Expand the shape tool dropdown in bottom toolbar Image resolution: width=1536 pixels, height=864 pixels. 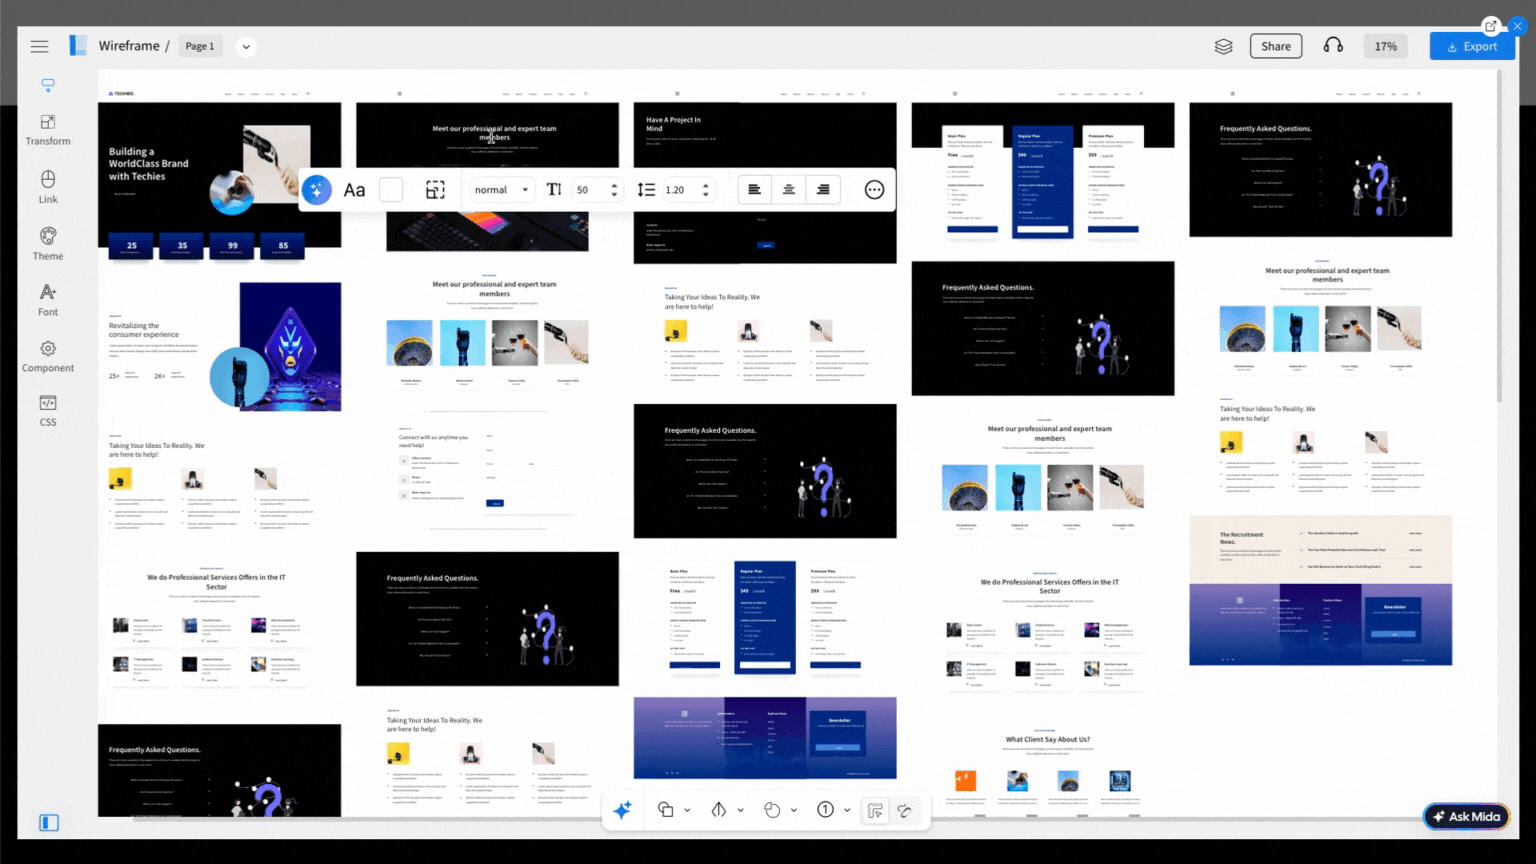click(x=687, y=810)
